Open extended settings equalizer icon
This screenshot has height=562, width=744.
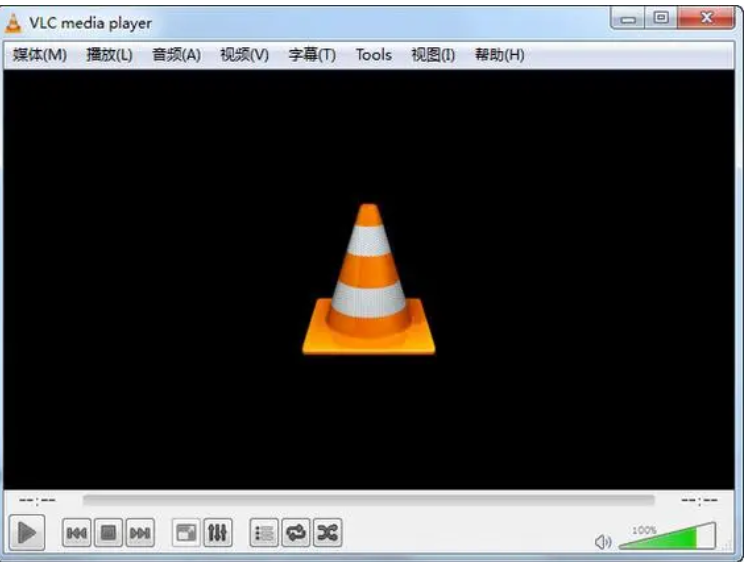(218, 533)
